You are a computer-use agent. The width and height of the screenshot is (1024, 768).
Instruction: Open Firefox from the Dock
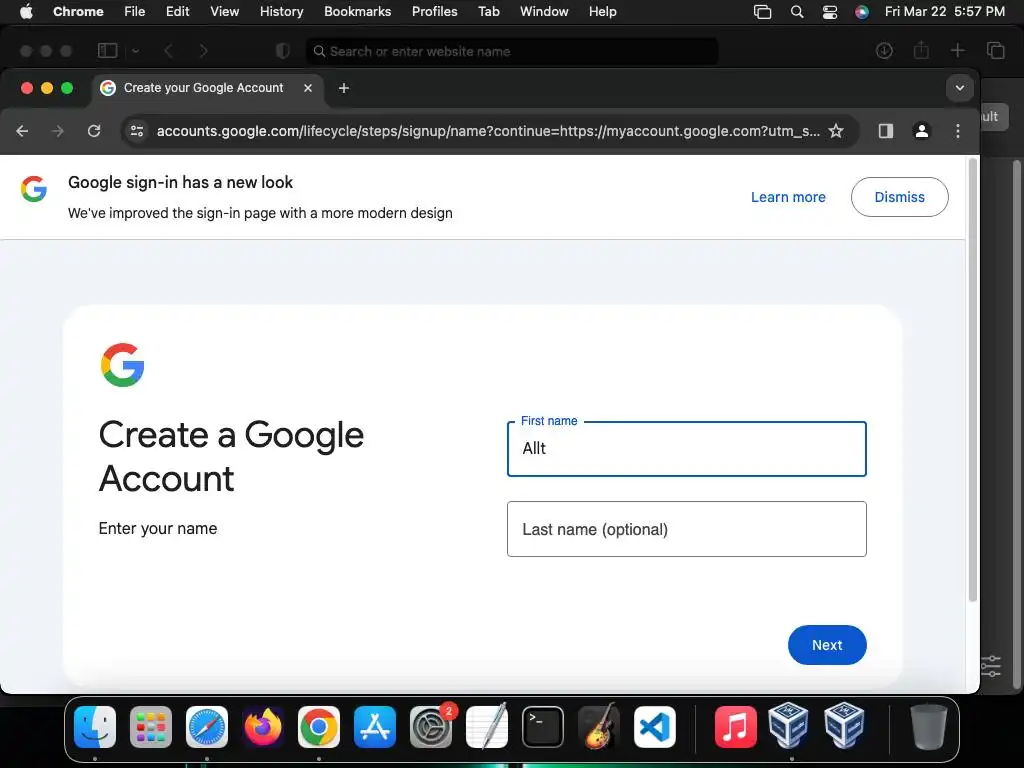click(x=263, y=727)
